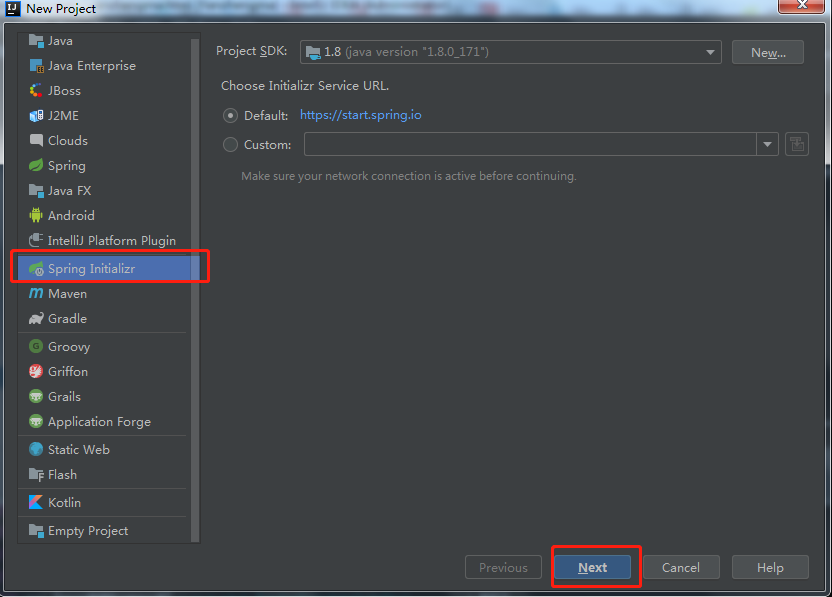Click the Custom URL input field

pos(530,144)
